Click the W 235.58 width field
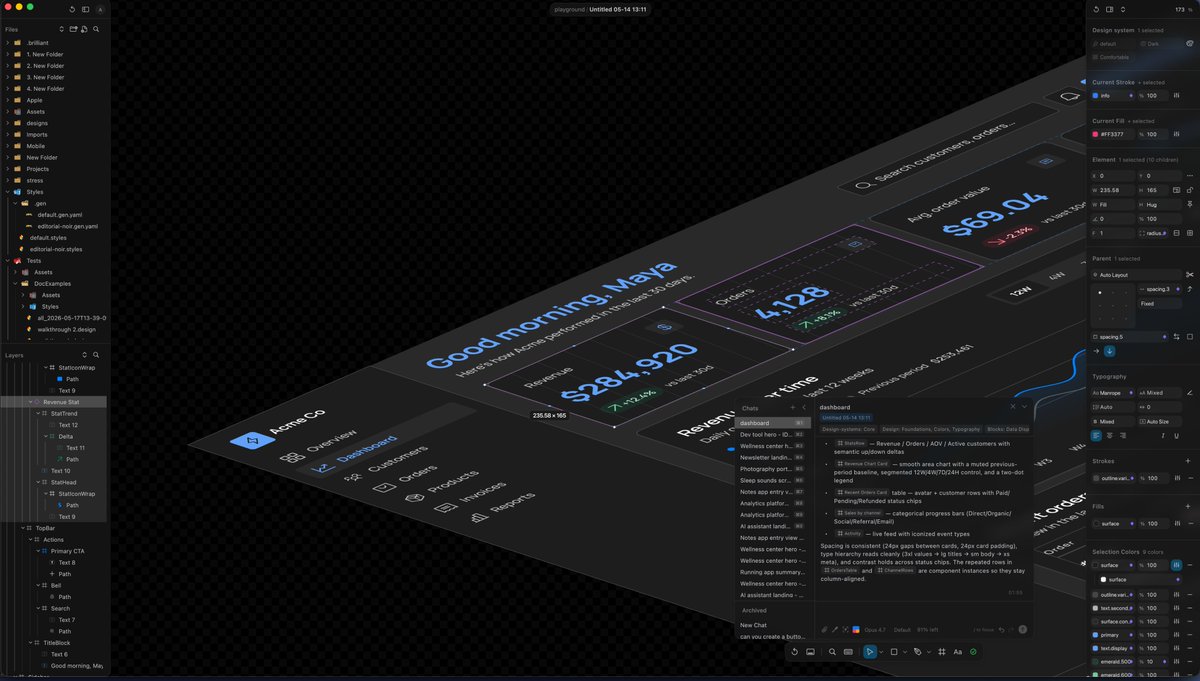The image size is (1200, 681). [x=1111, y=189]
